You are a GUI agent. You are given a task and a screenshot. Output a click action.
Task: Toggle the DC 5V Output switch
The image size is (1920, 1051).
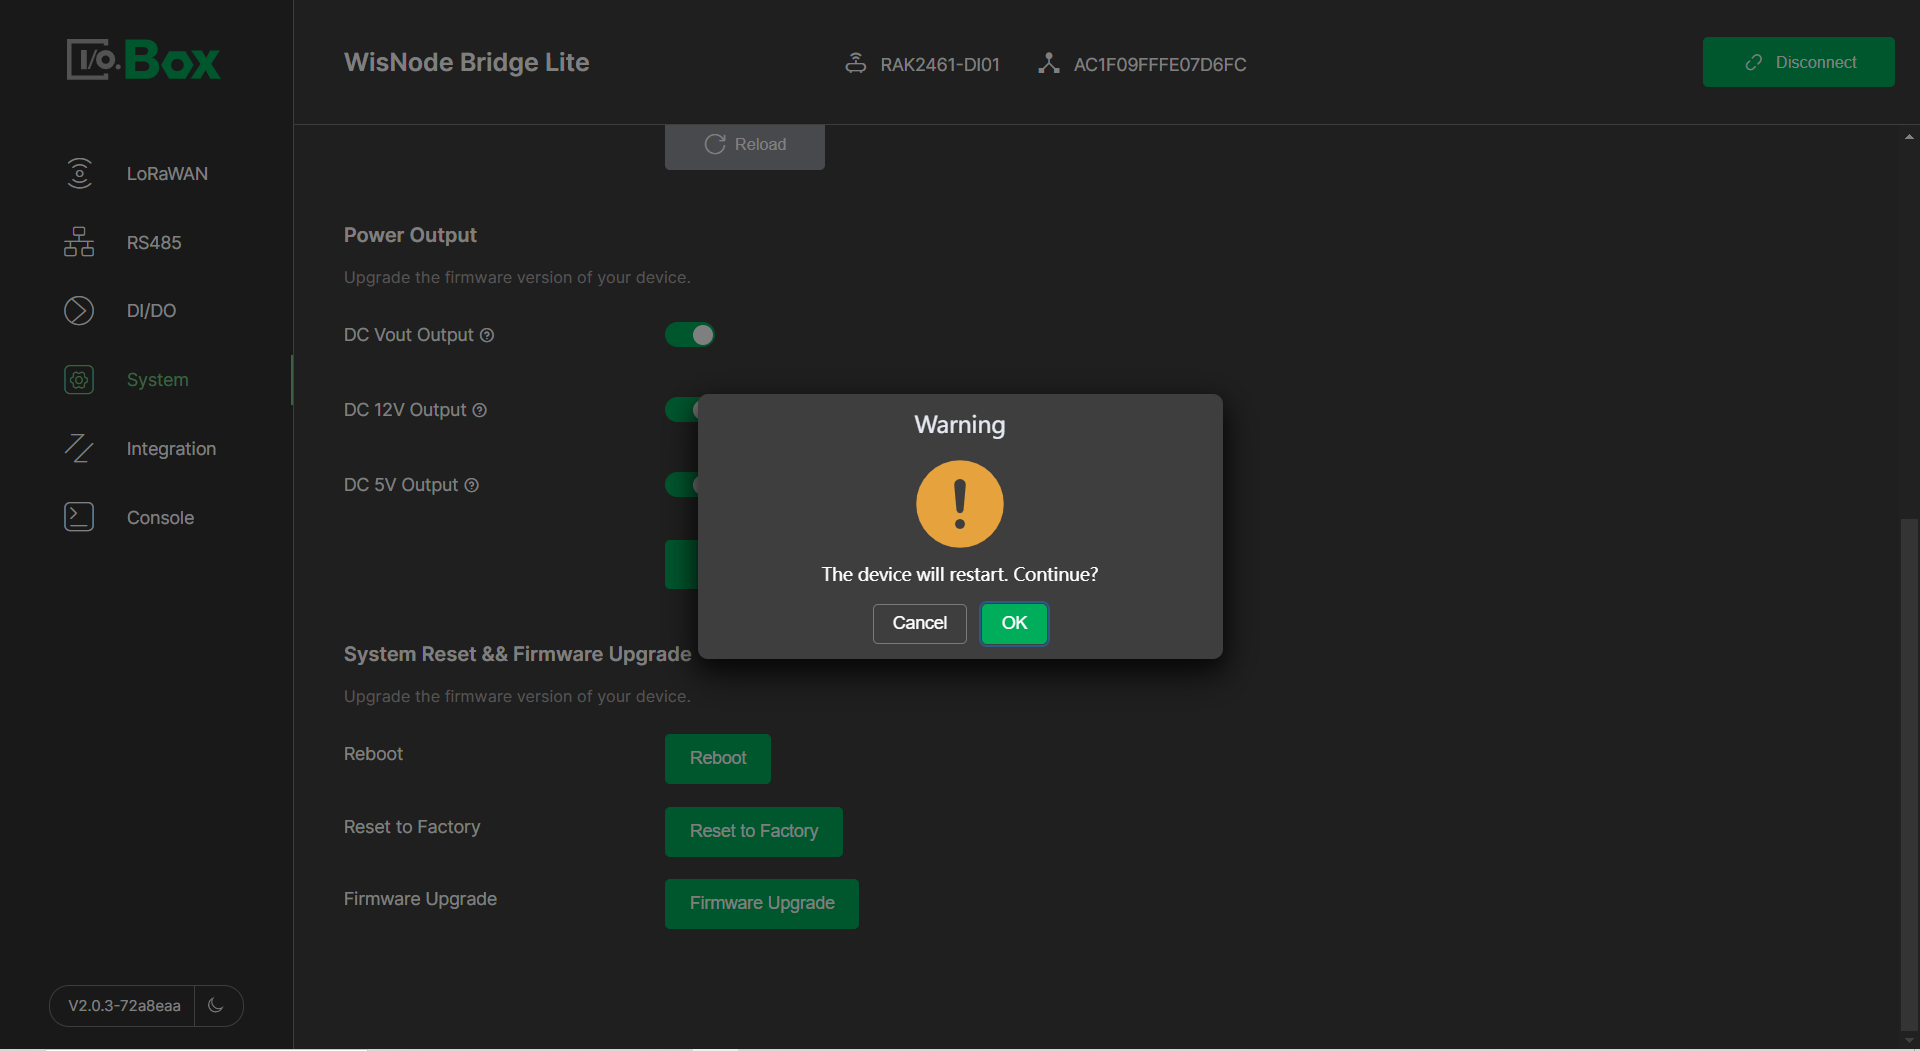(x=681, y=485)
